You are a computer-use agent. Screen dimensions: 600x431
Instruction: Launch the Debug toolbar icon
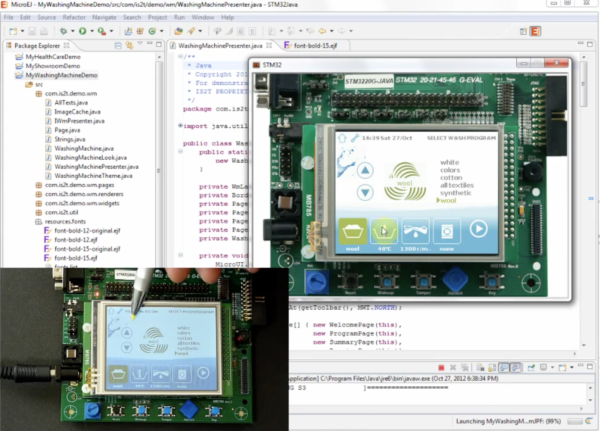click(x=64, y=31)
